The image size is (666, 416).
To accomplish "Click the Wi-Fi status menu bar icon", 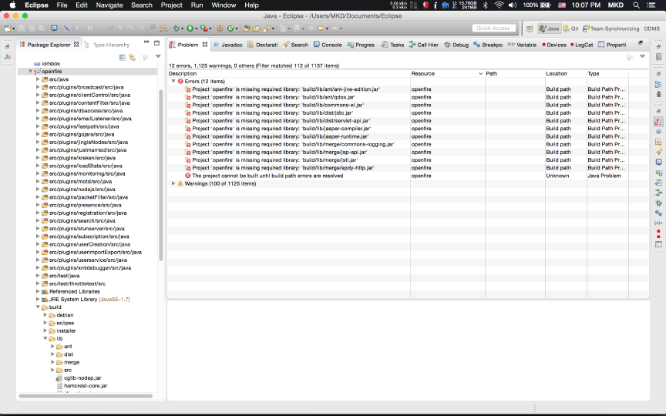I will [499, 5].
